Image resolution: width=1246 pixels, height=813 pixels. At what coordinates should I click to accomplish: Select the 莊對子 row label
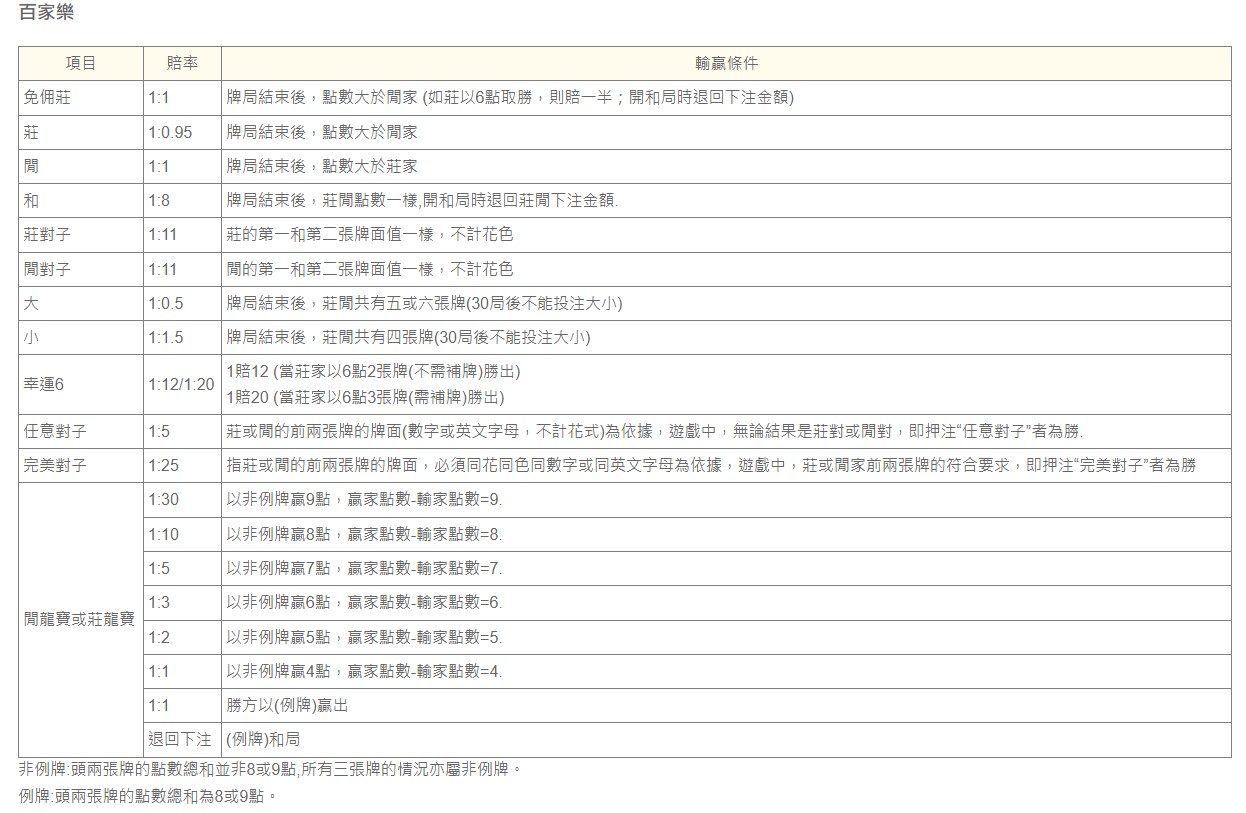click(x=48, y=234)
